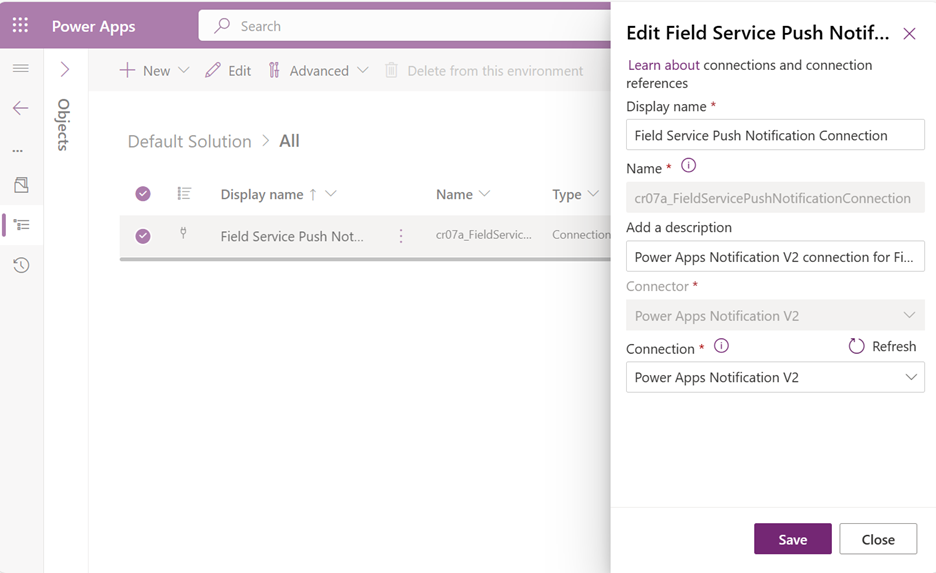Viewport: 936px width, 573px height.
Task: Edit the Add a description field
Action: pyautogui.click(x=775, y=257)
